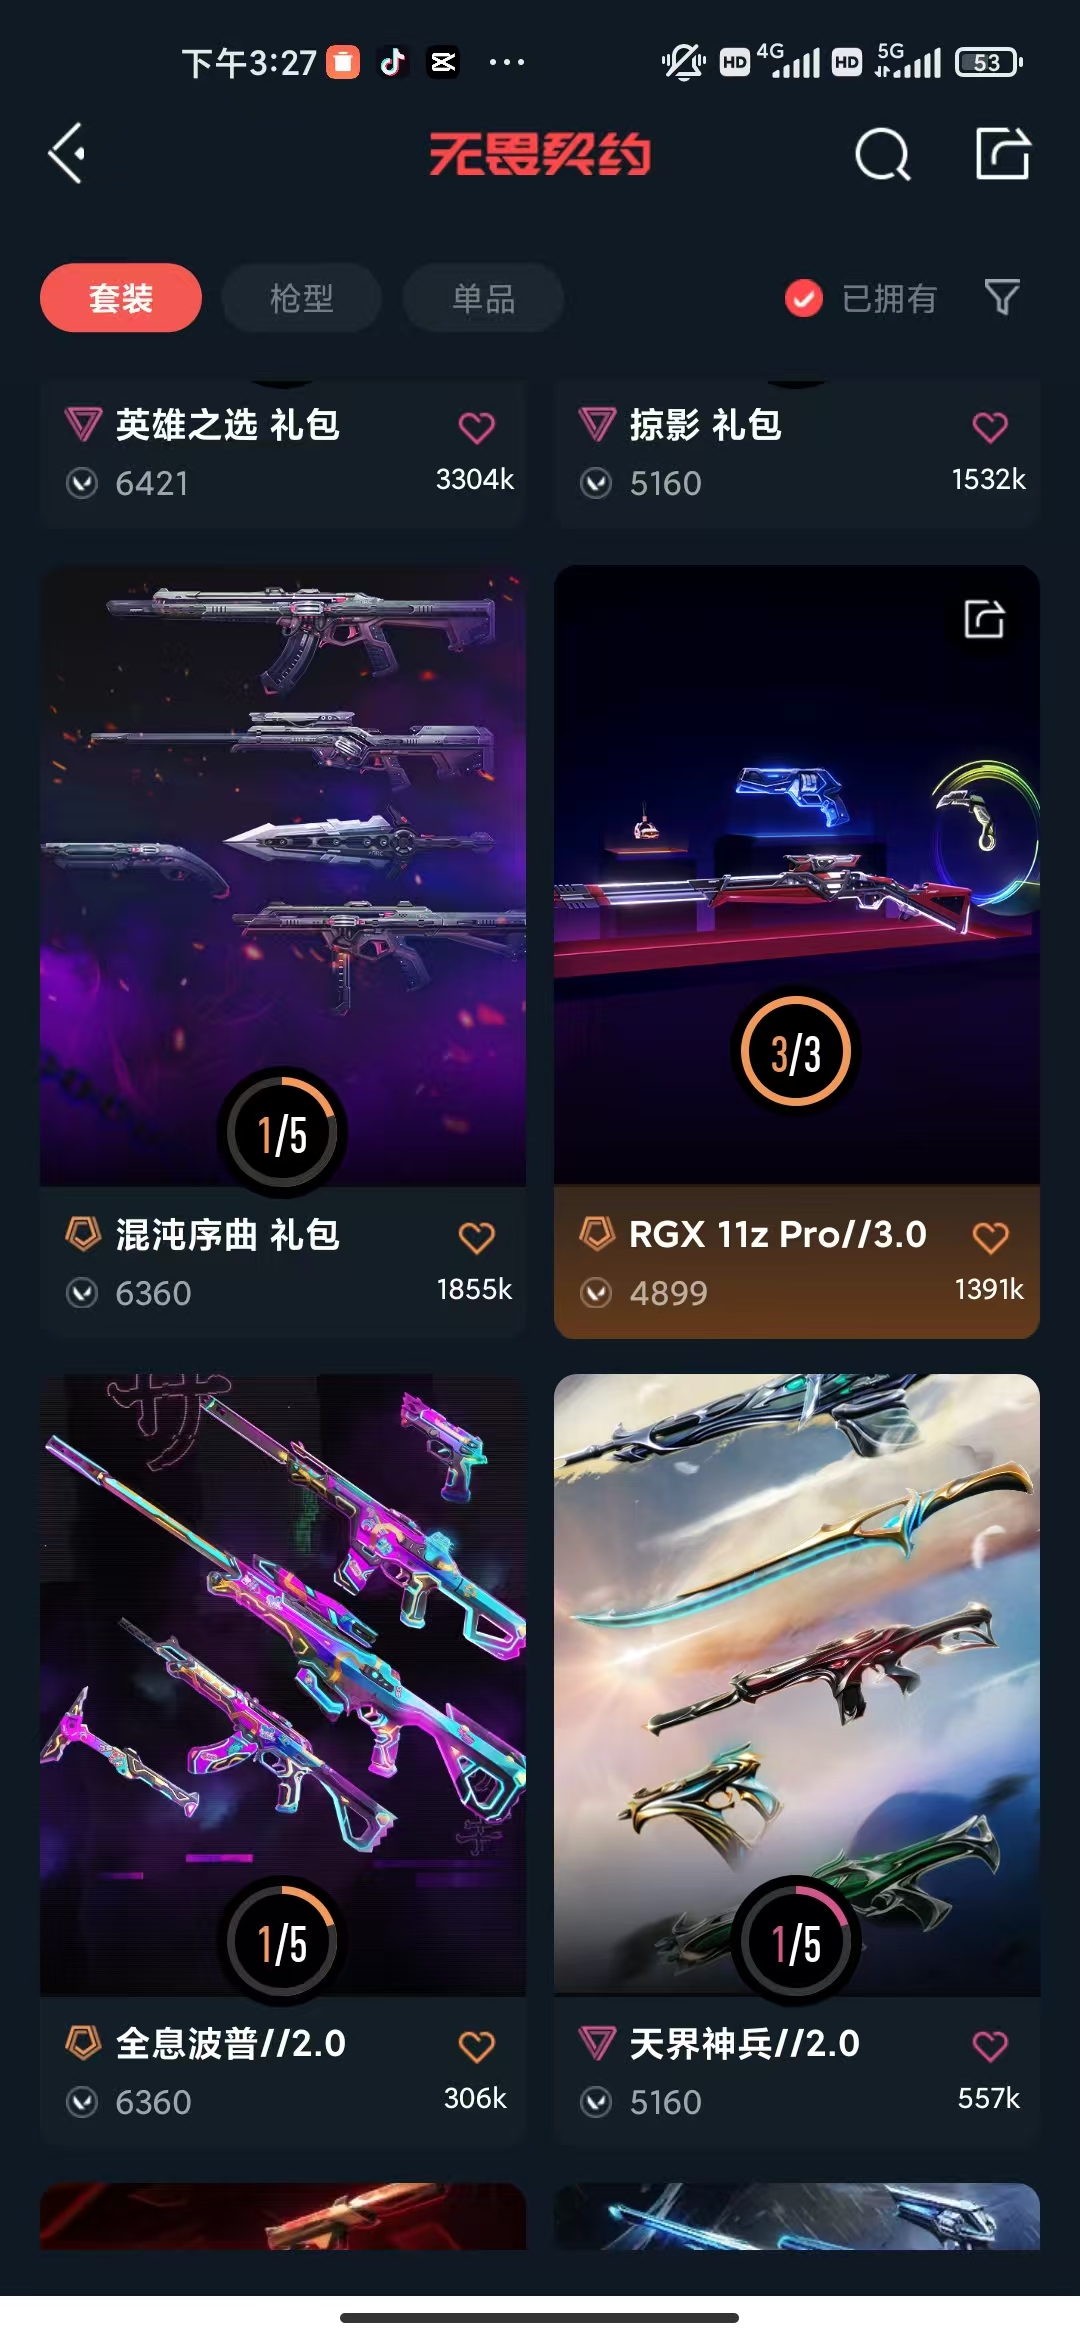Viewport: 1080px width, 2340px height.
Task: Click the 3/3 progress ring
Action: coord(796,1052)
